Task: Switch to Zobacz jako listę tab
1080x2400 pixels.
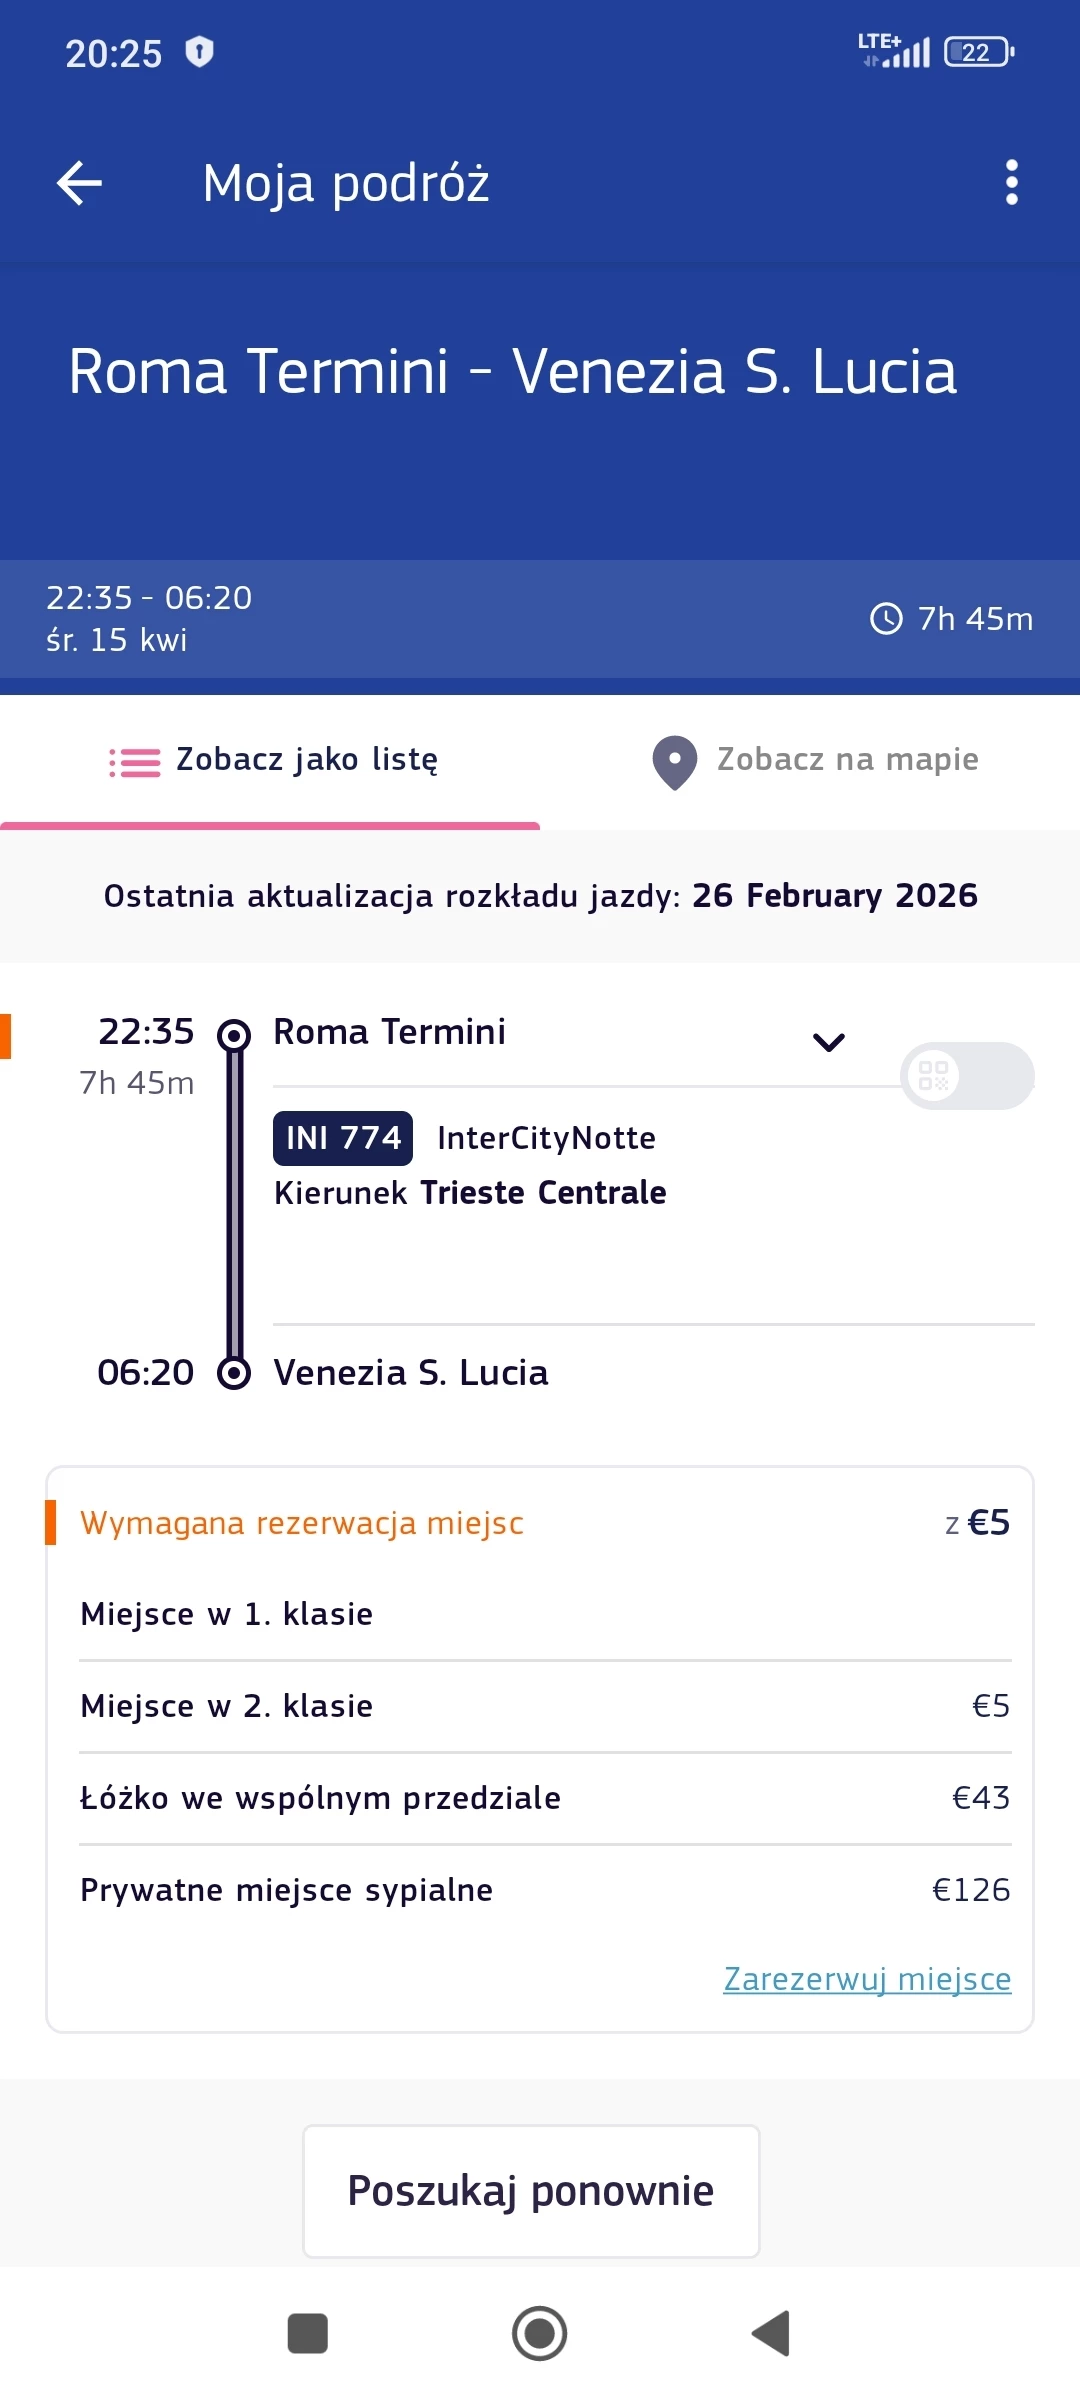Action: tap(306, 760)
